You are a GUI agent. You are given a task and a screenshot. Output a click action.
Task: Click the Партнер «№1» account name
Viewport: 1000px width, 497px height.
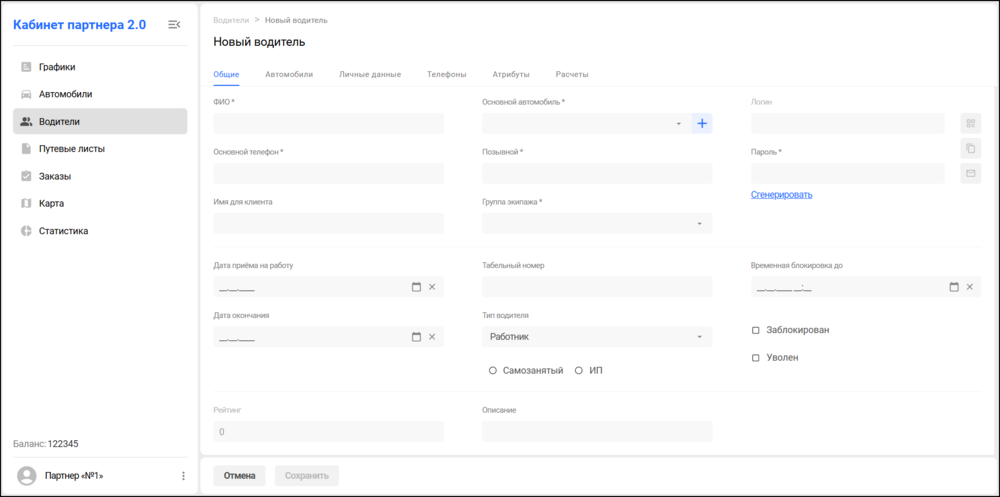tap(74, 476)
